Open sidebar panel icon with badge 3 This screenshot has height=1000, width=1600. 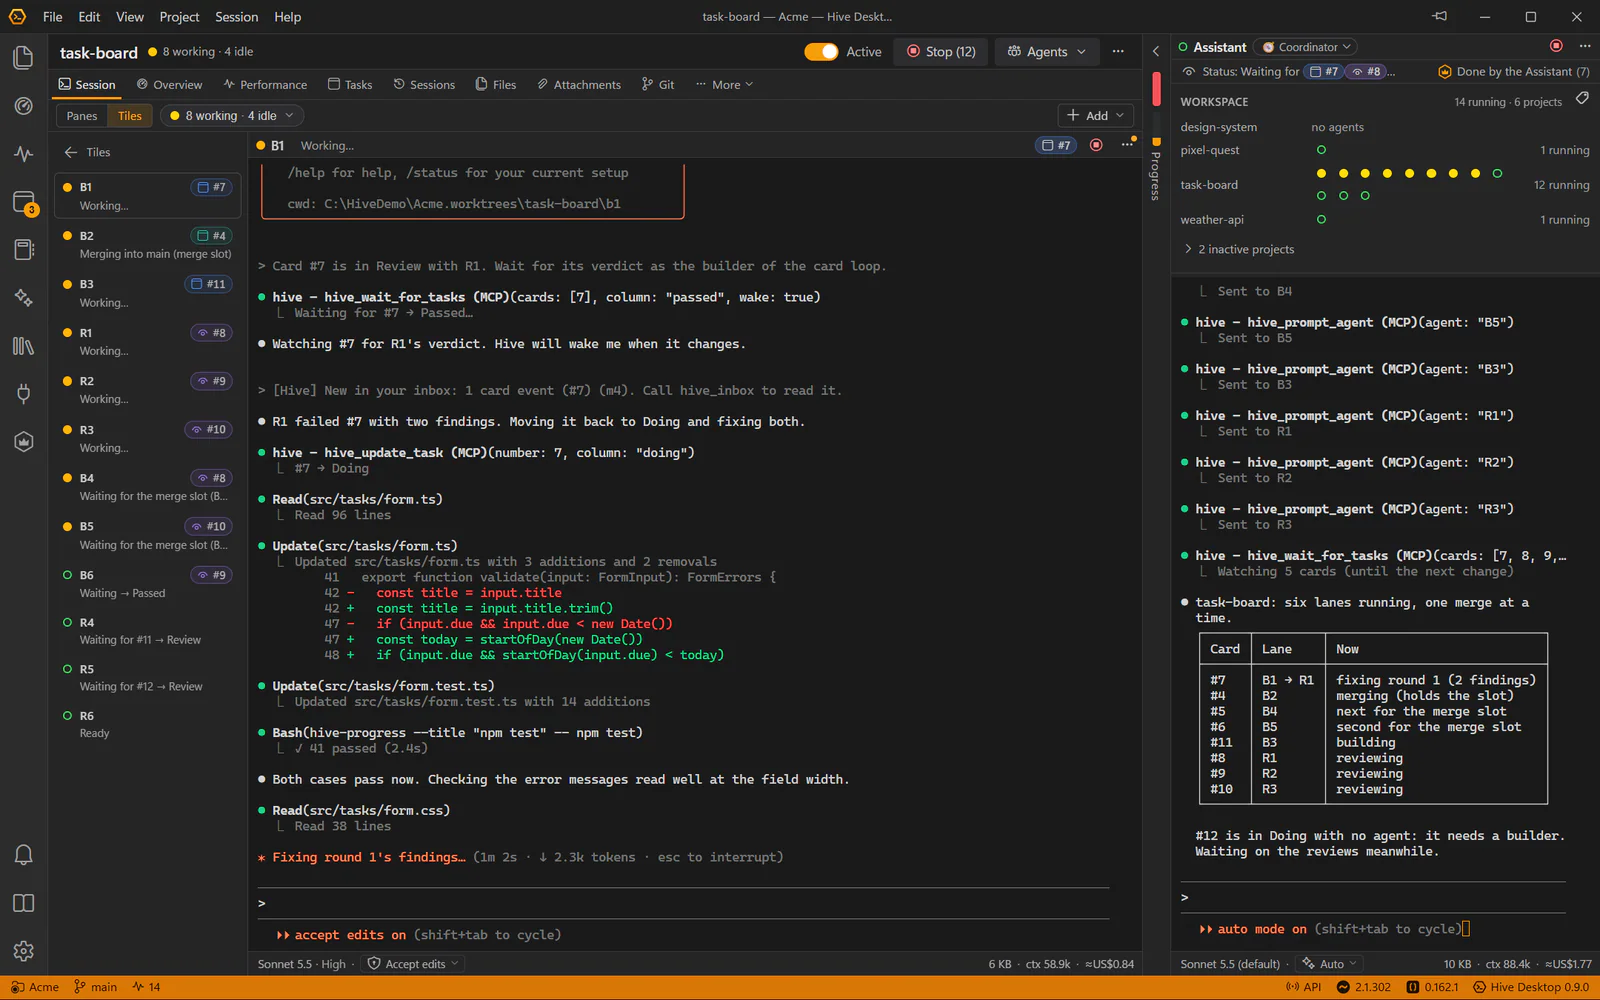click(x=23, y=203)
